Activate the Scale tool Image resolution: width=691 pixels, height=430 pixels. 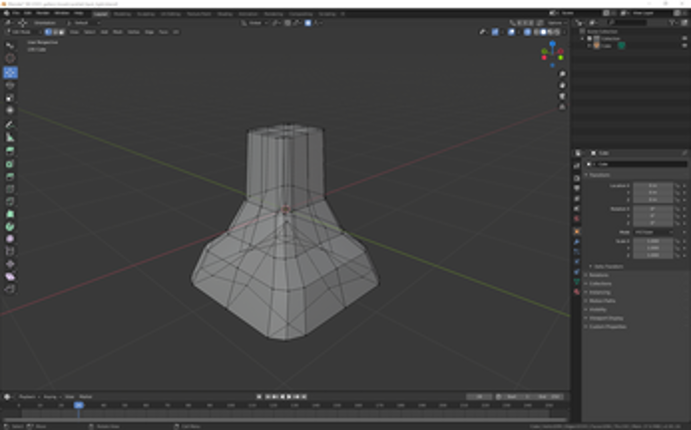[x=10, y=97]
